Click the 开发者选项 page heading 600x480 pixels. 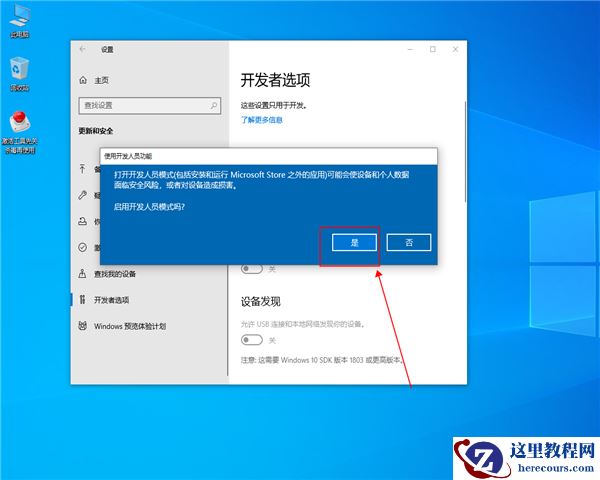pos(275,80)
